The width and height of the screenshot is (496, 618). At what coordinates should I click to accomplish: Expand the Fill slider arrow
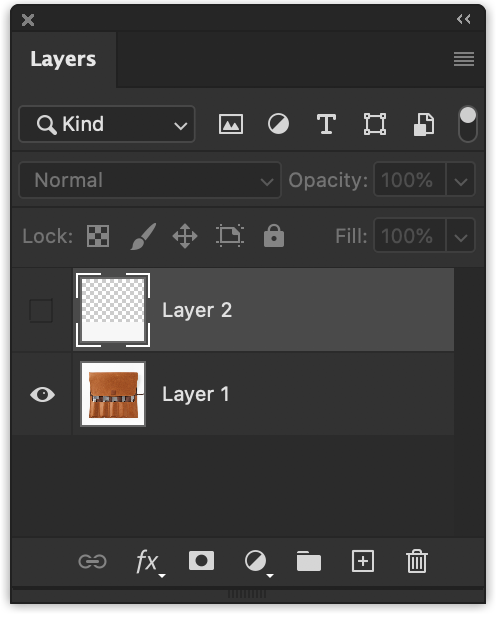461,236
